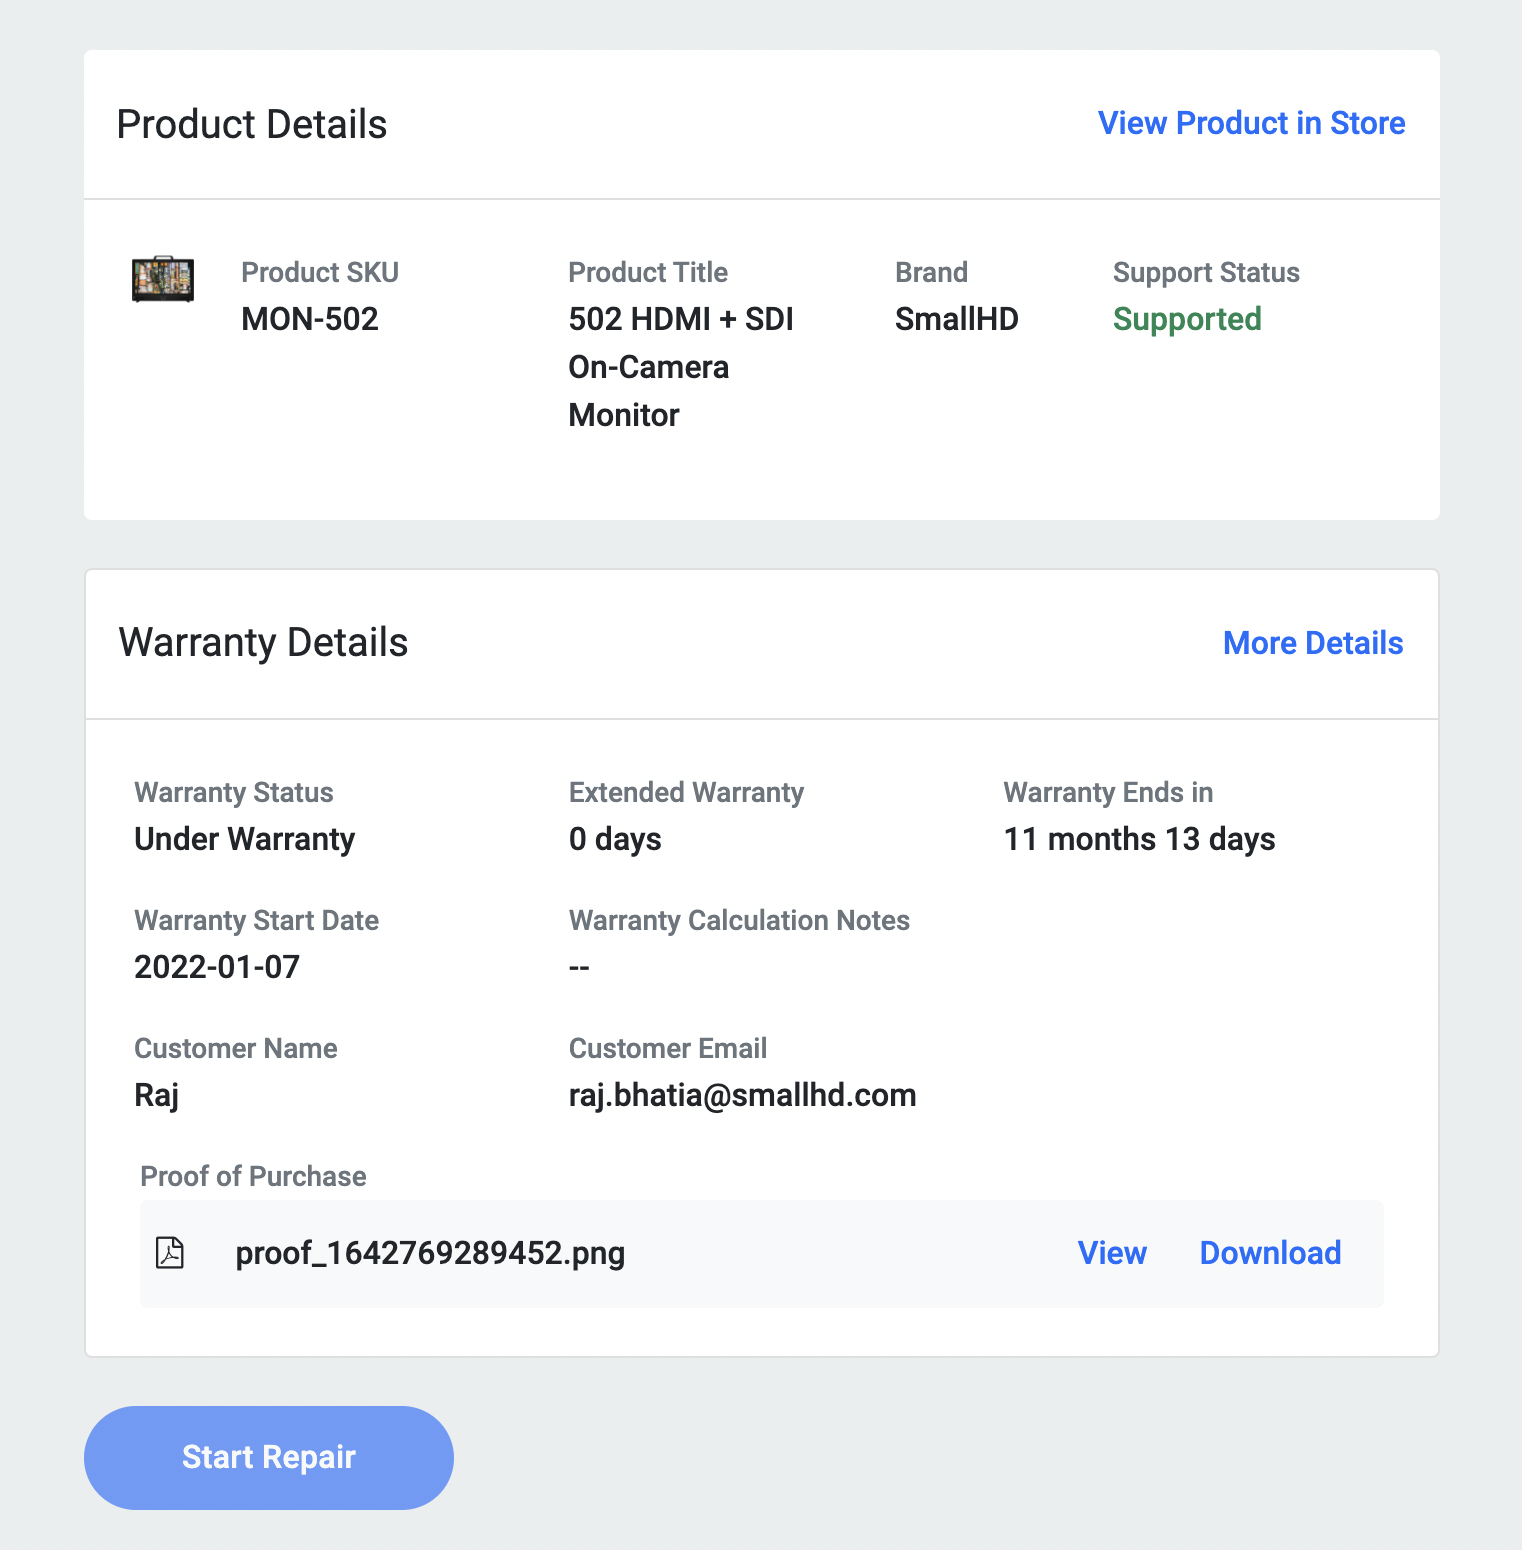The width and height of the screenshot is (1522, 1550).
Task: Open View Product in Store link
Action: (1251, 123)
